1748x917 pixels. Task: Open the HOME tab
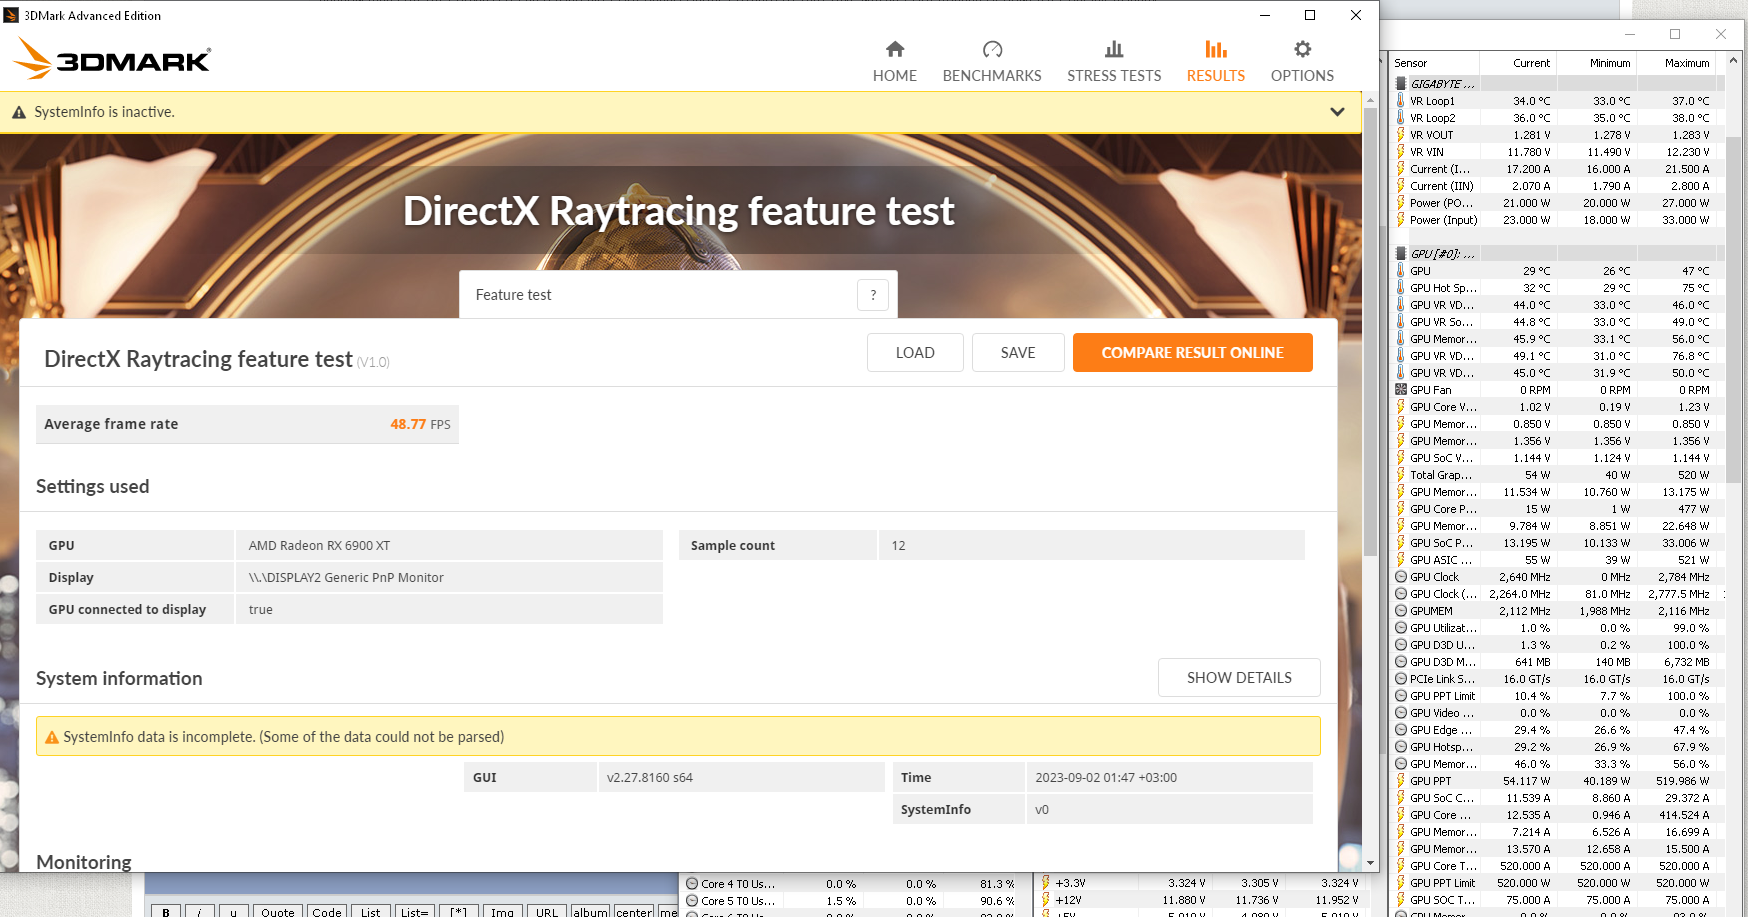tap(895, 62)
